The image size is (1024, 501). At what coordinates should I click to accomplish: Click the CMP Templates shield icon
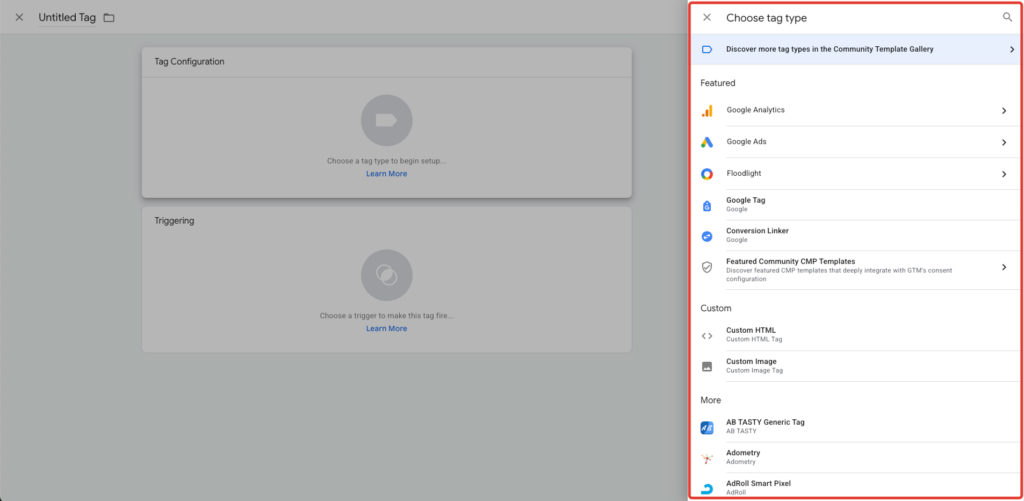(707, 267)
